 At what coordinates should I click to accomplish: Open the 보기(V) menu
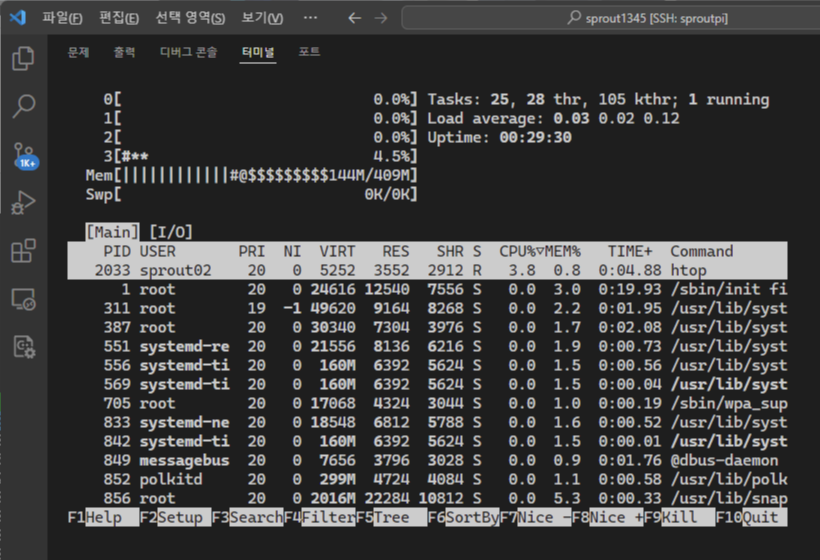click(262, 18)
